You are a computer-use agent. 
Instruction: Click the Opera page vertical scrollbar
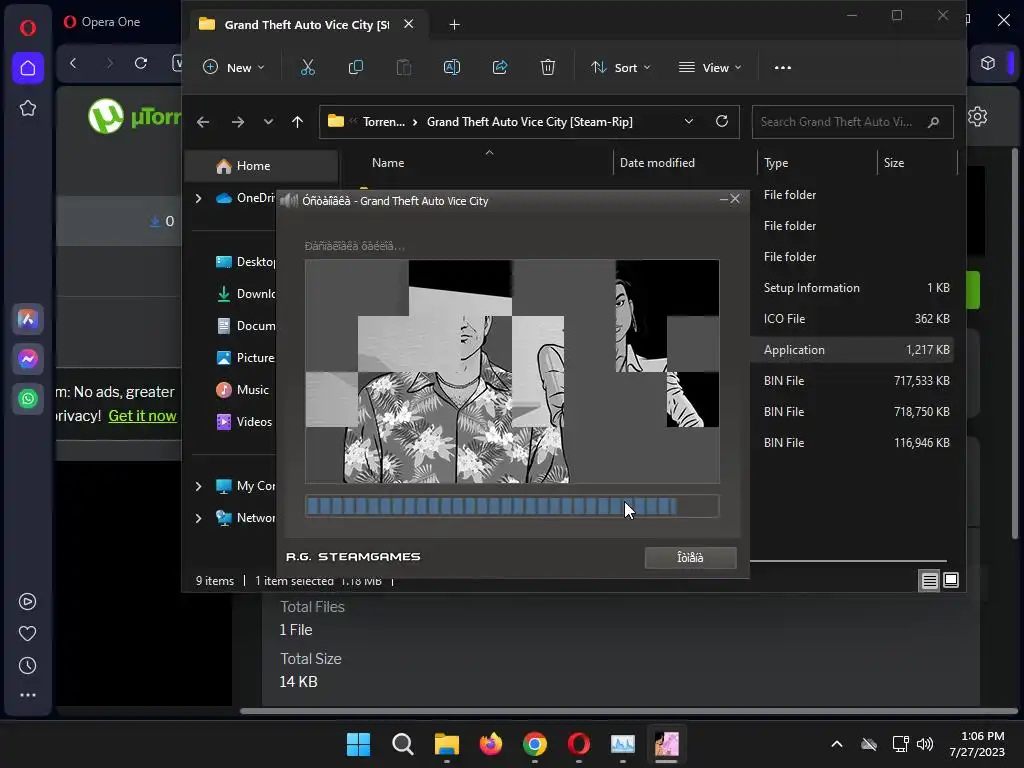point(1015,343)
